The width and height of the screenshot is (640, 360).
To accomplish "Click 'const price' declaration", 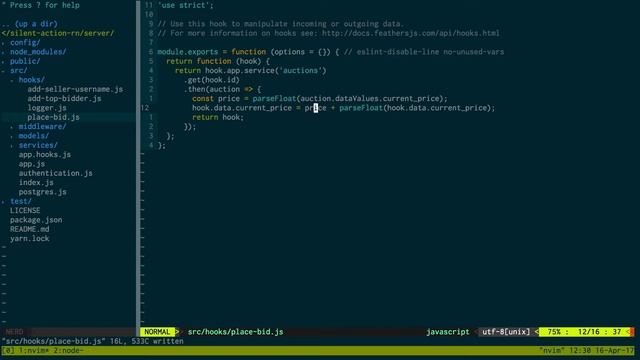I will (x=216, y=98).
